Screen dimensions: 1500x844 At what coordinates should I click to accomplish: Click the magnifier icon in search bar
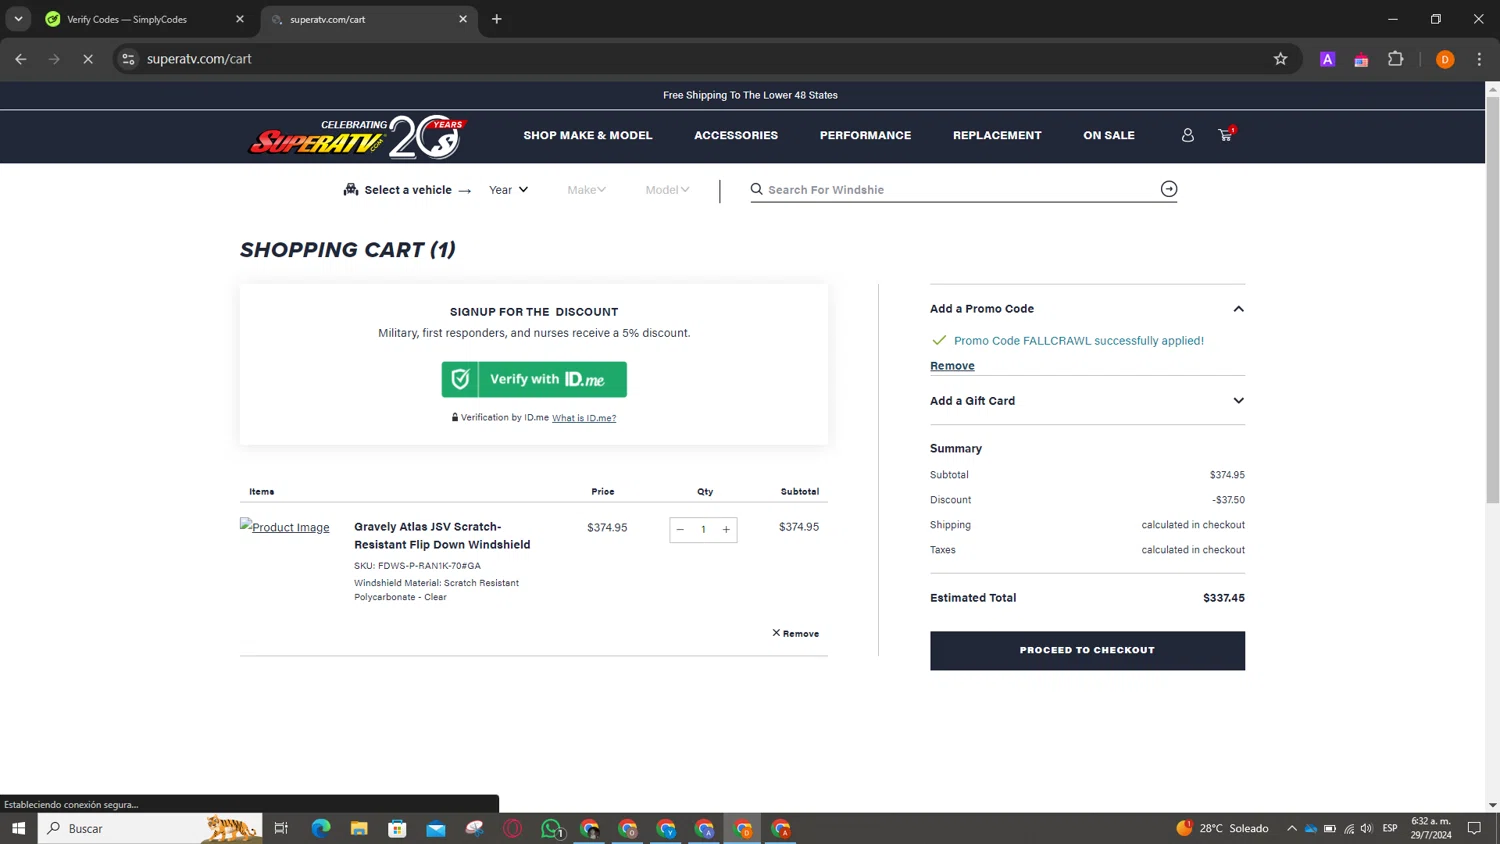[757, 189]
